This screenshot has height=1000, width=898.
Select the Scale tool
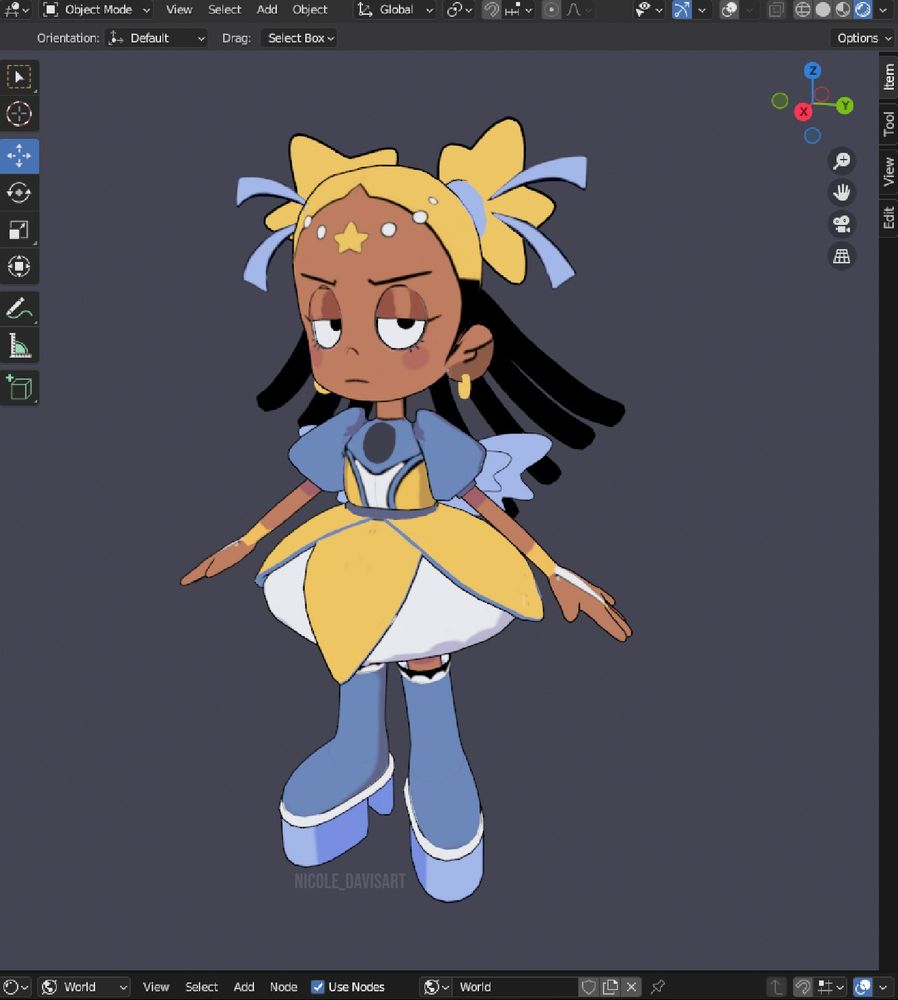19,230
